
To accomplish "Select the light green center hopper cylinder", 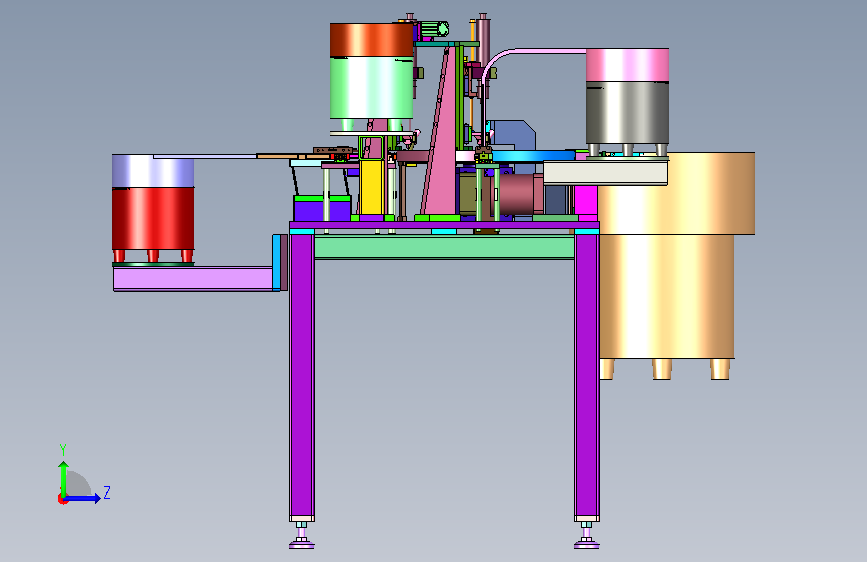I will coord(372,88).
